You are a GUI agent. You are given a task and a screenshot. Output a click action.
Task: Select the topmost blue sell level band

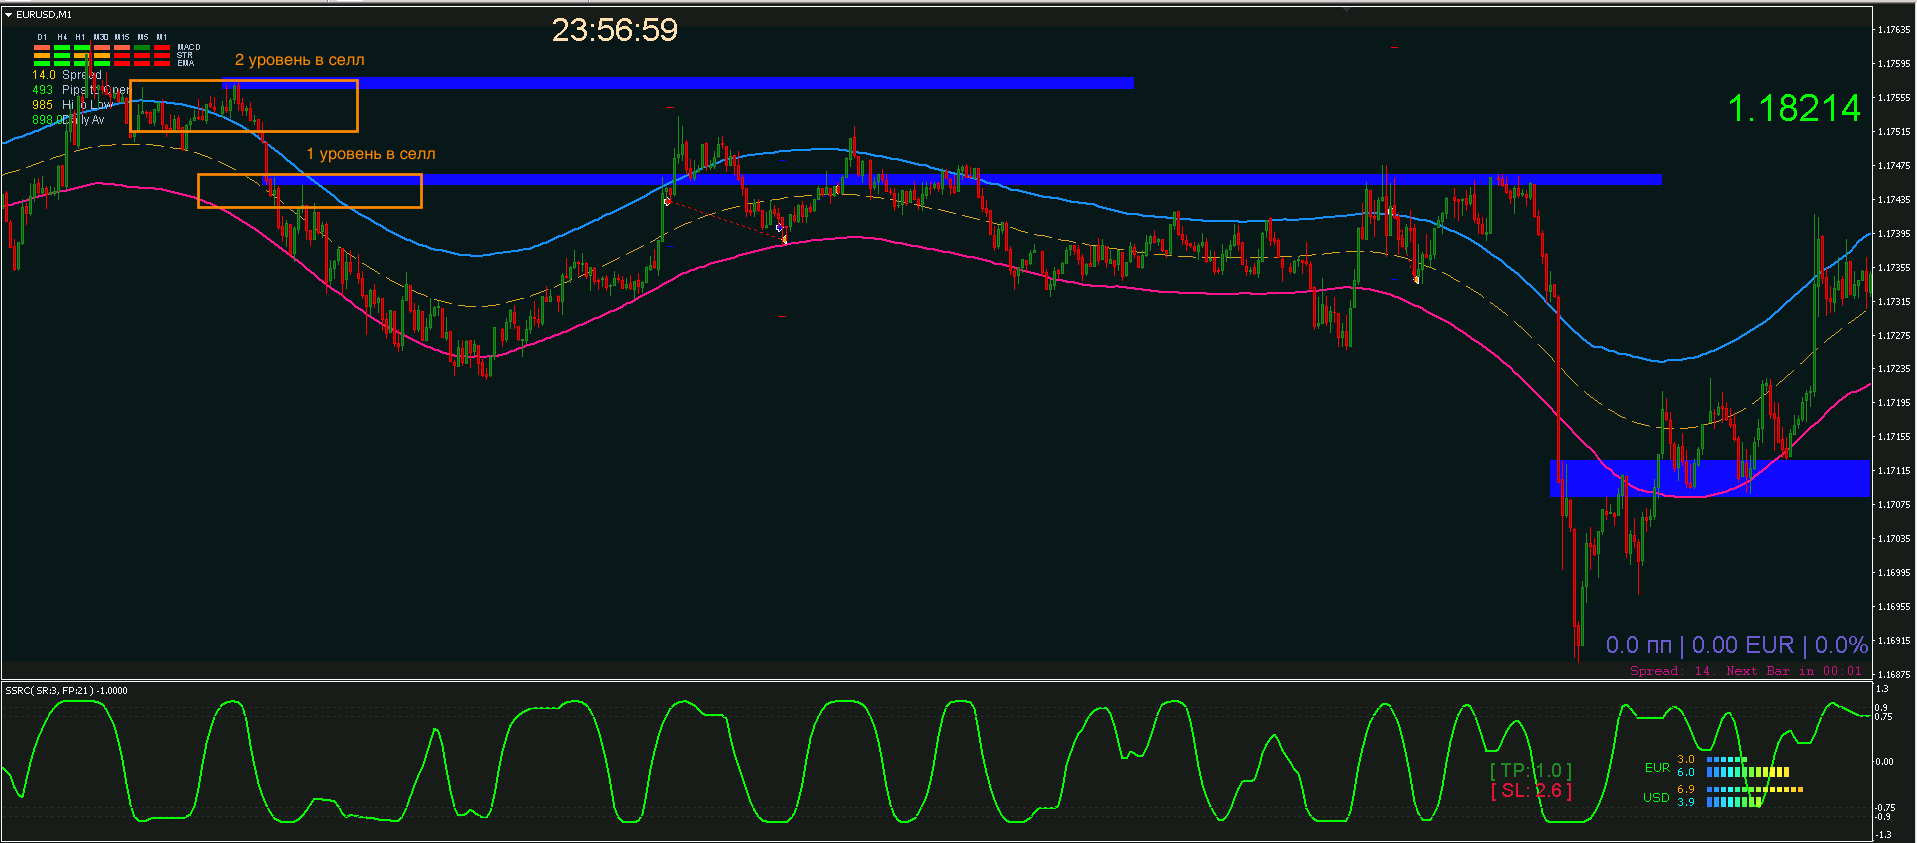[x=678, y=83]
